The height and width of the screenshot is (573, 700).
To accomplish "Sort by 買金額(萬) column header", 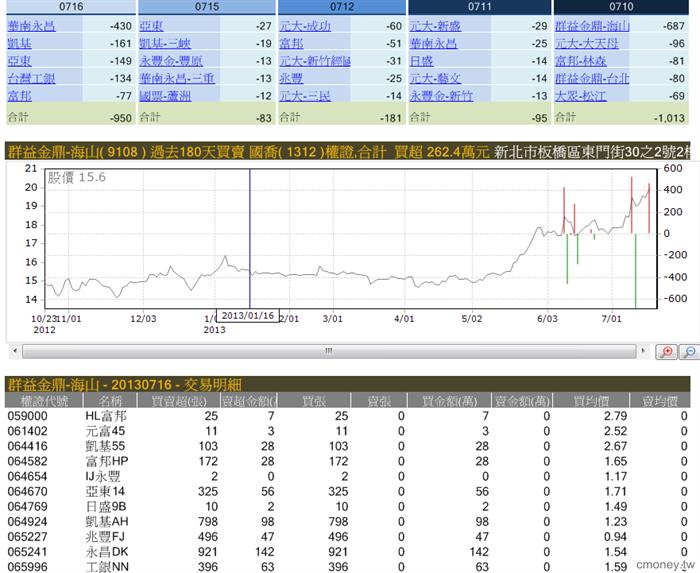I will point(449,400).
